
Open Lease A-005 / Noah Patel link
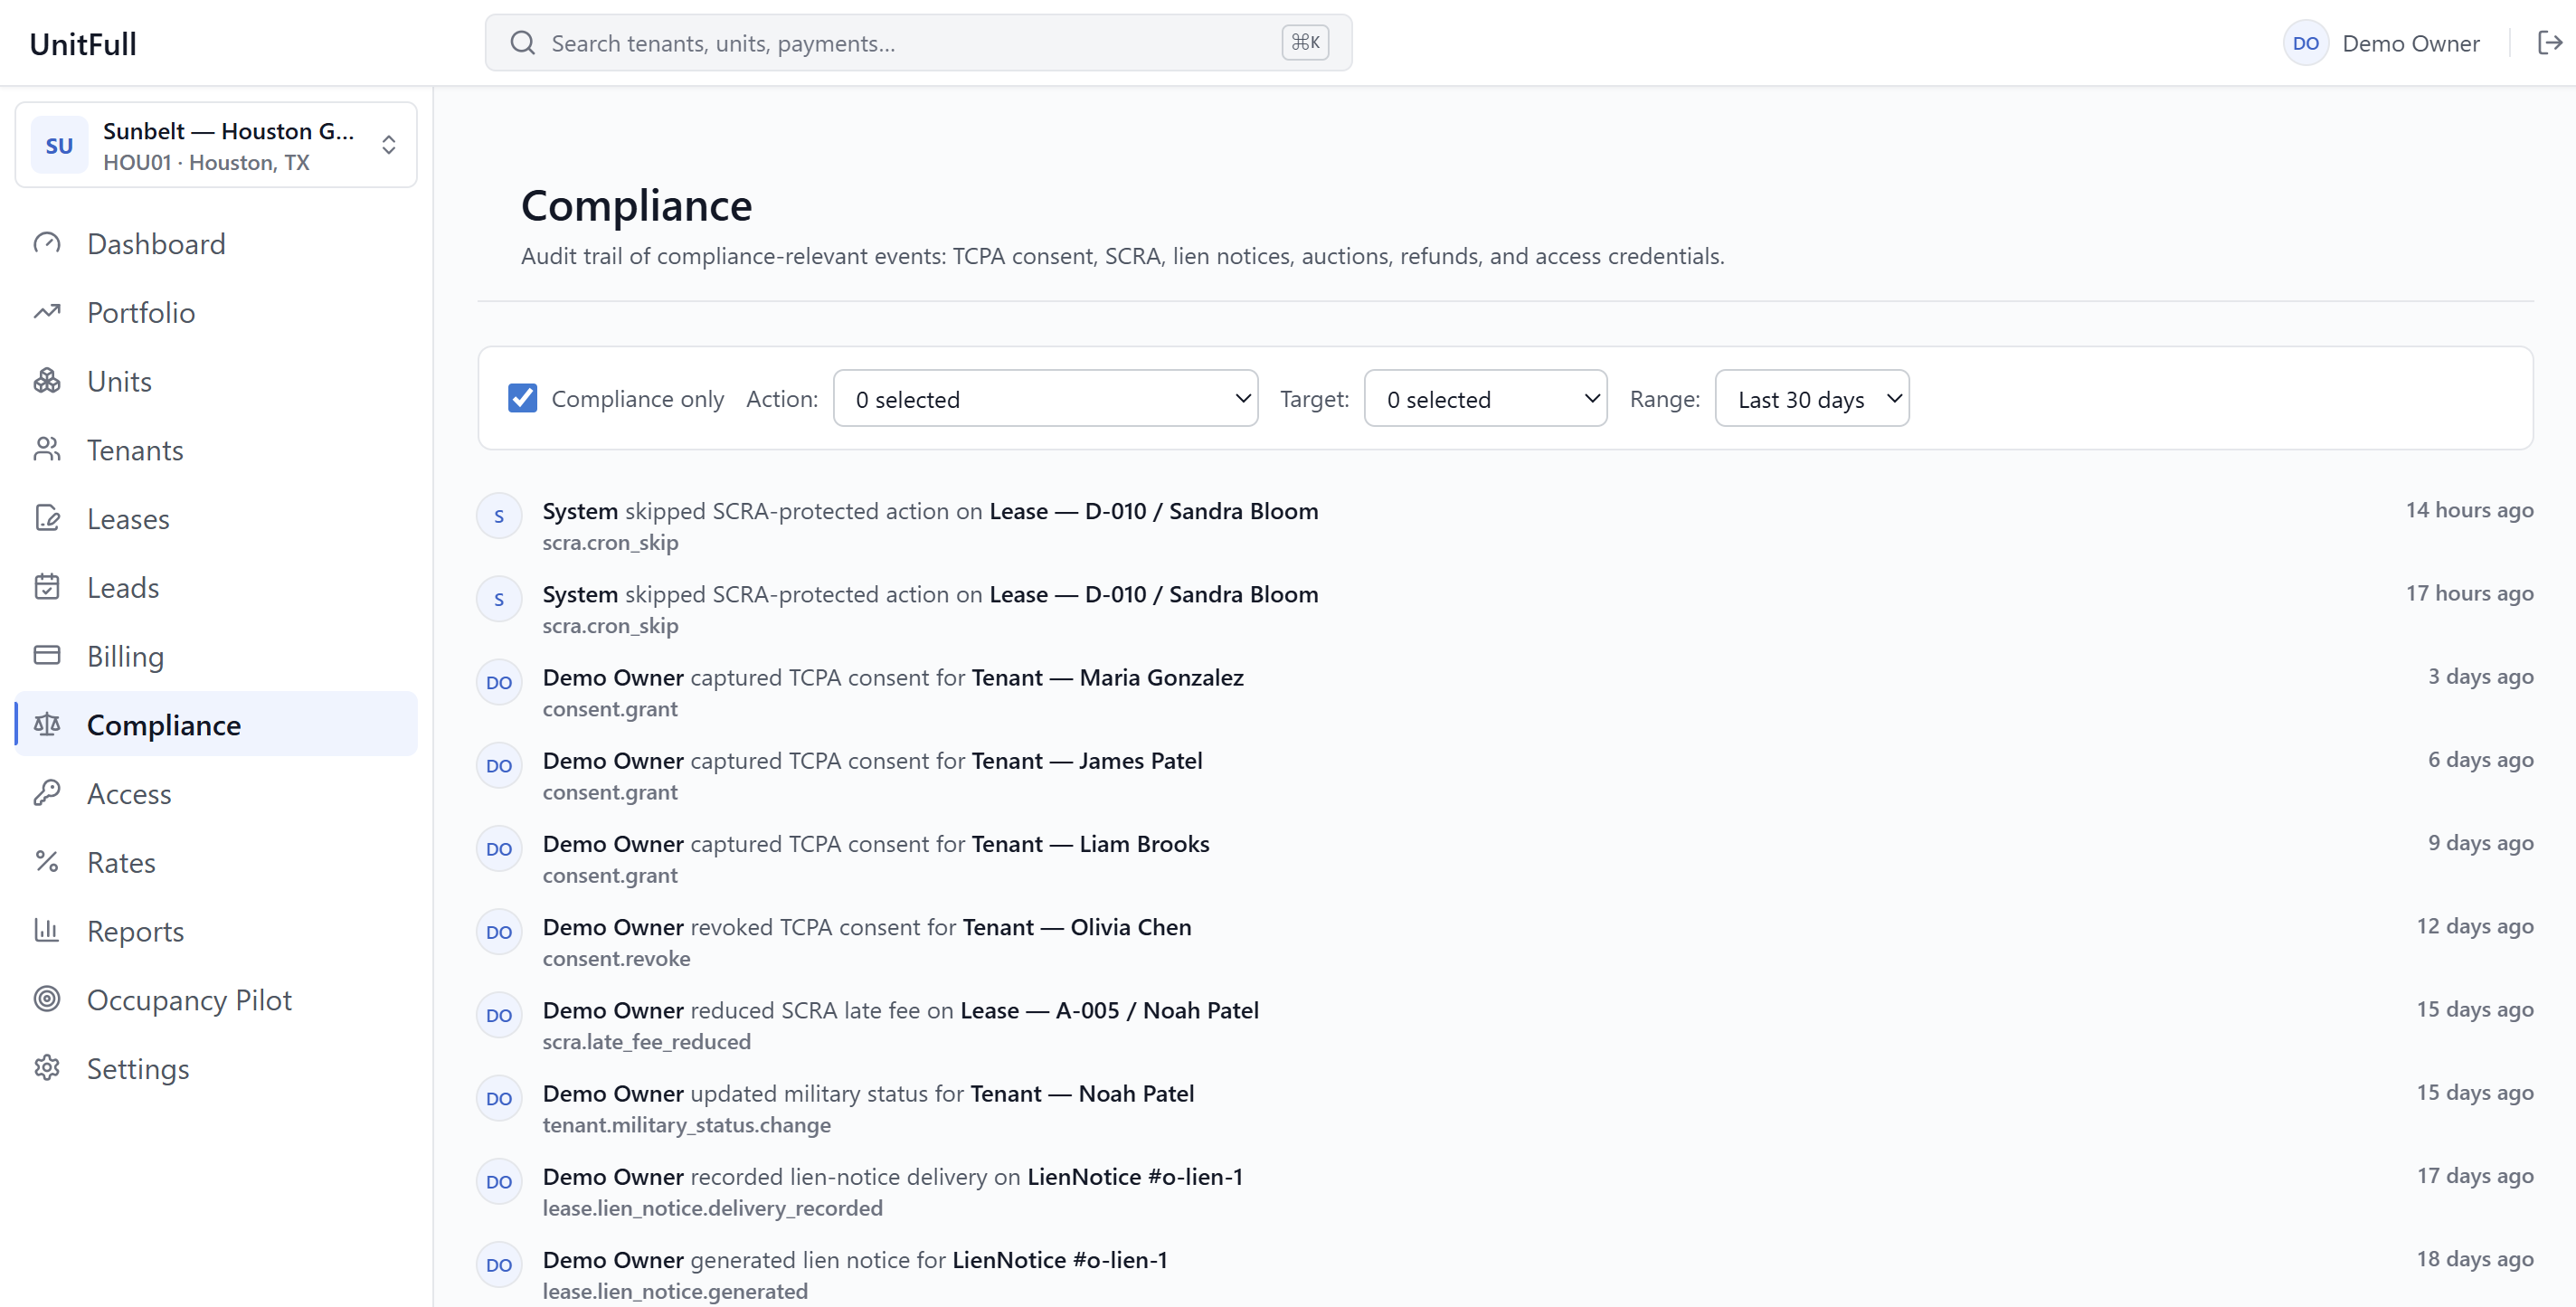coord(1109,1010)
